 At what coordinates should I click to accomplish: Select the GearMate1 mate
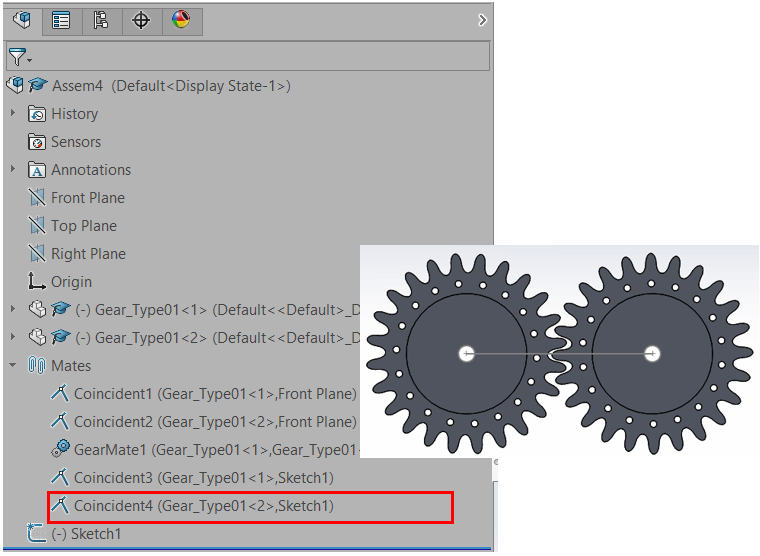[217, 450]
